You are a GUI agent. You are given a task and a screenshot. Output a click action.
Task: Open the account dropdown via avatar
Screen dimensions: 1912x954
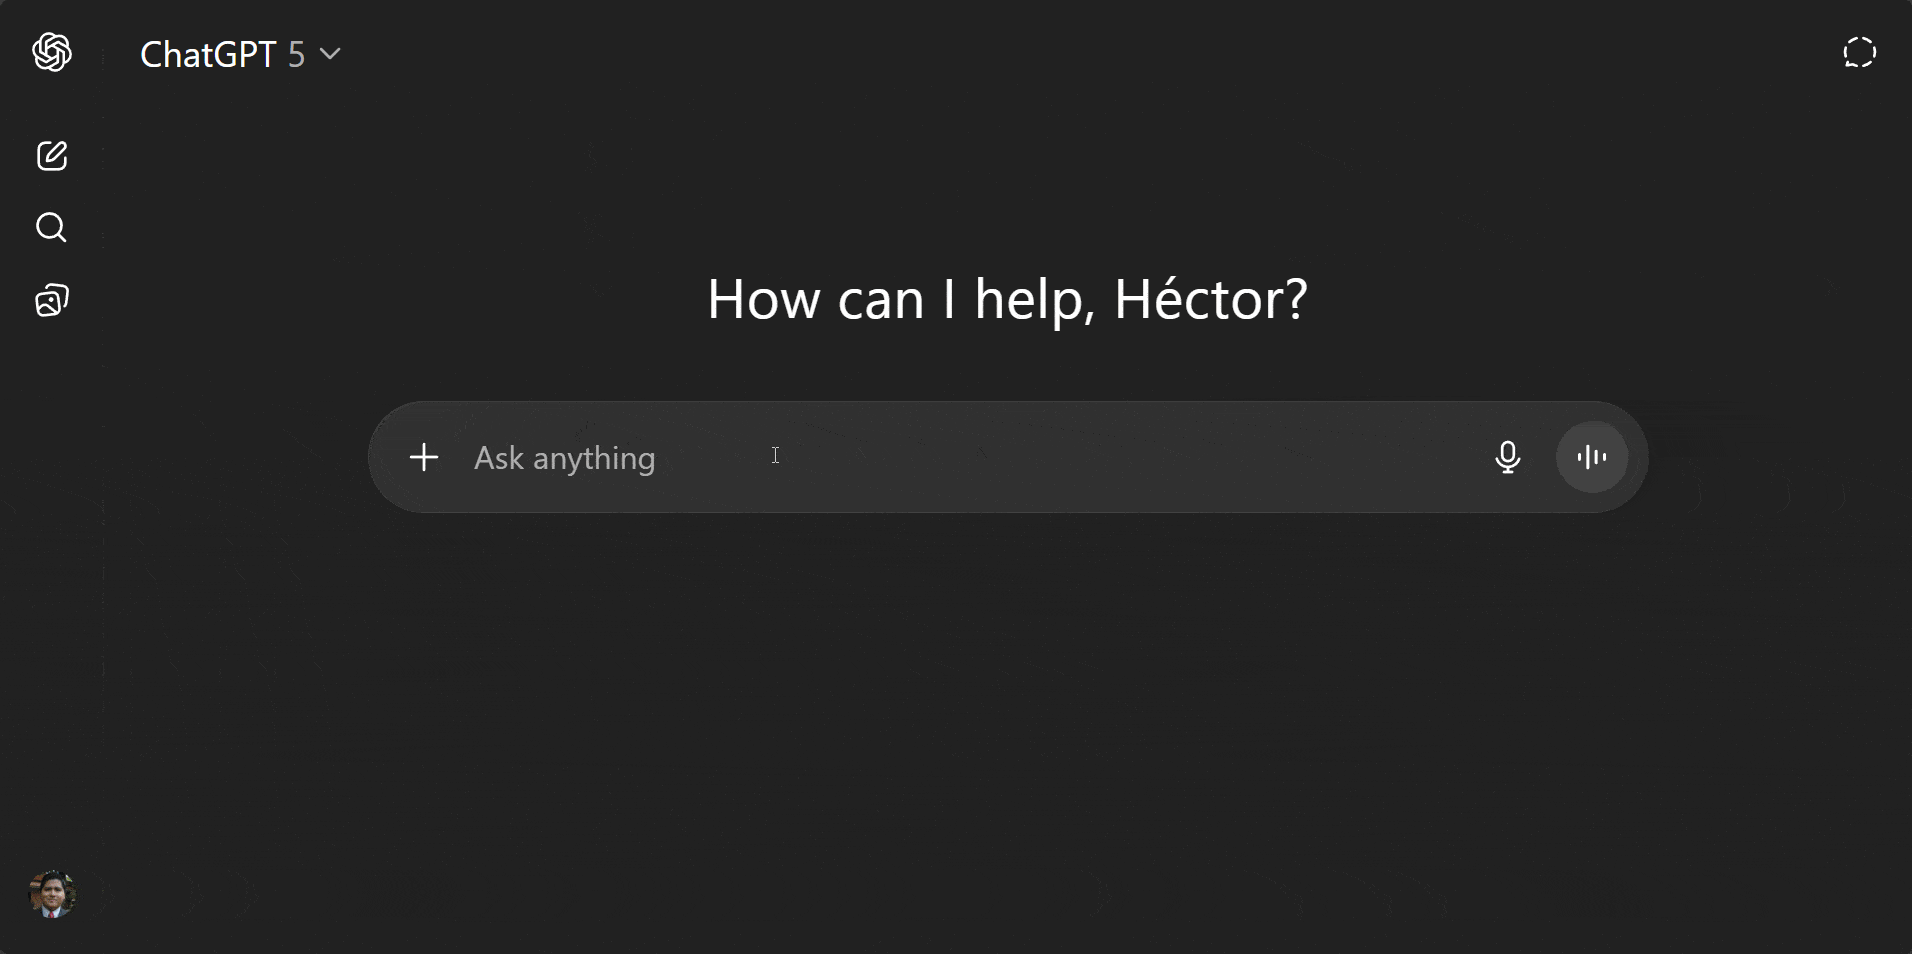click(x=51, y=895)
